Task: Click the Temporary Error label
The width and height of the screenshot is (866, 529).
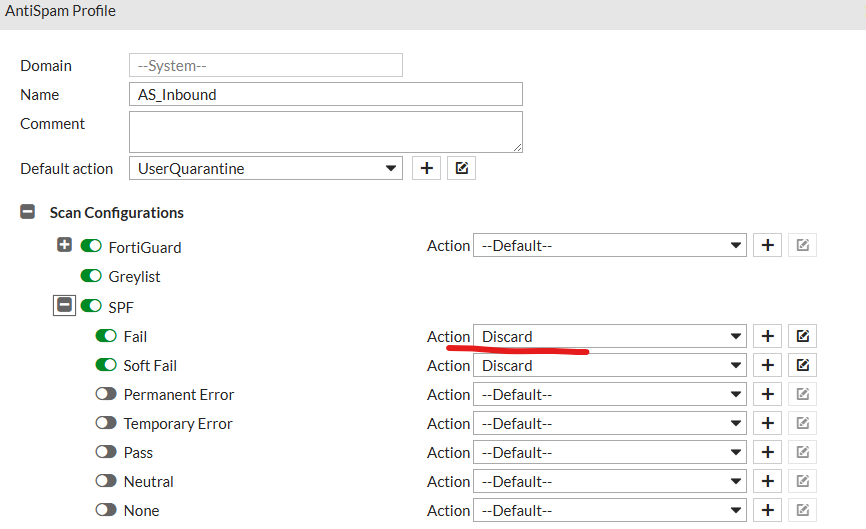Action: tap(178, 424)
